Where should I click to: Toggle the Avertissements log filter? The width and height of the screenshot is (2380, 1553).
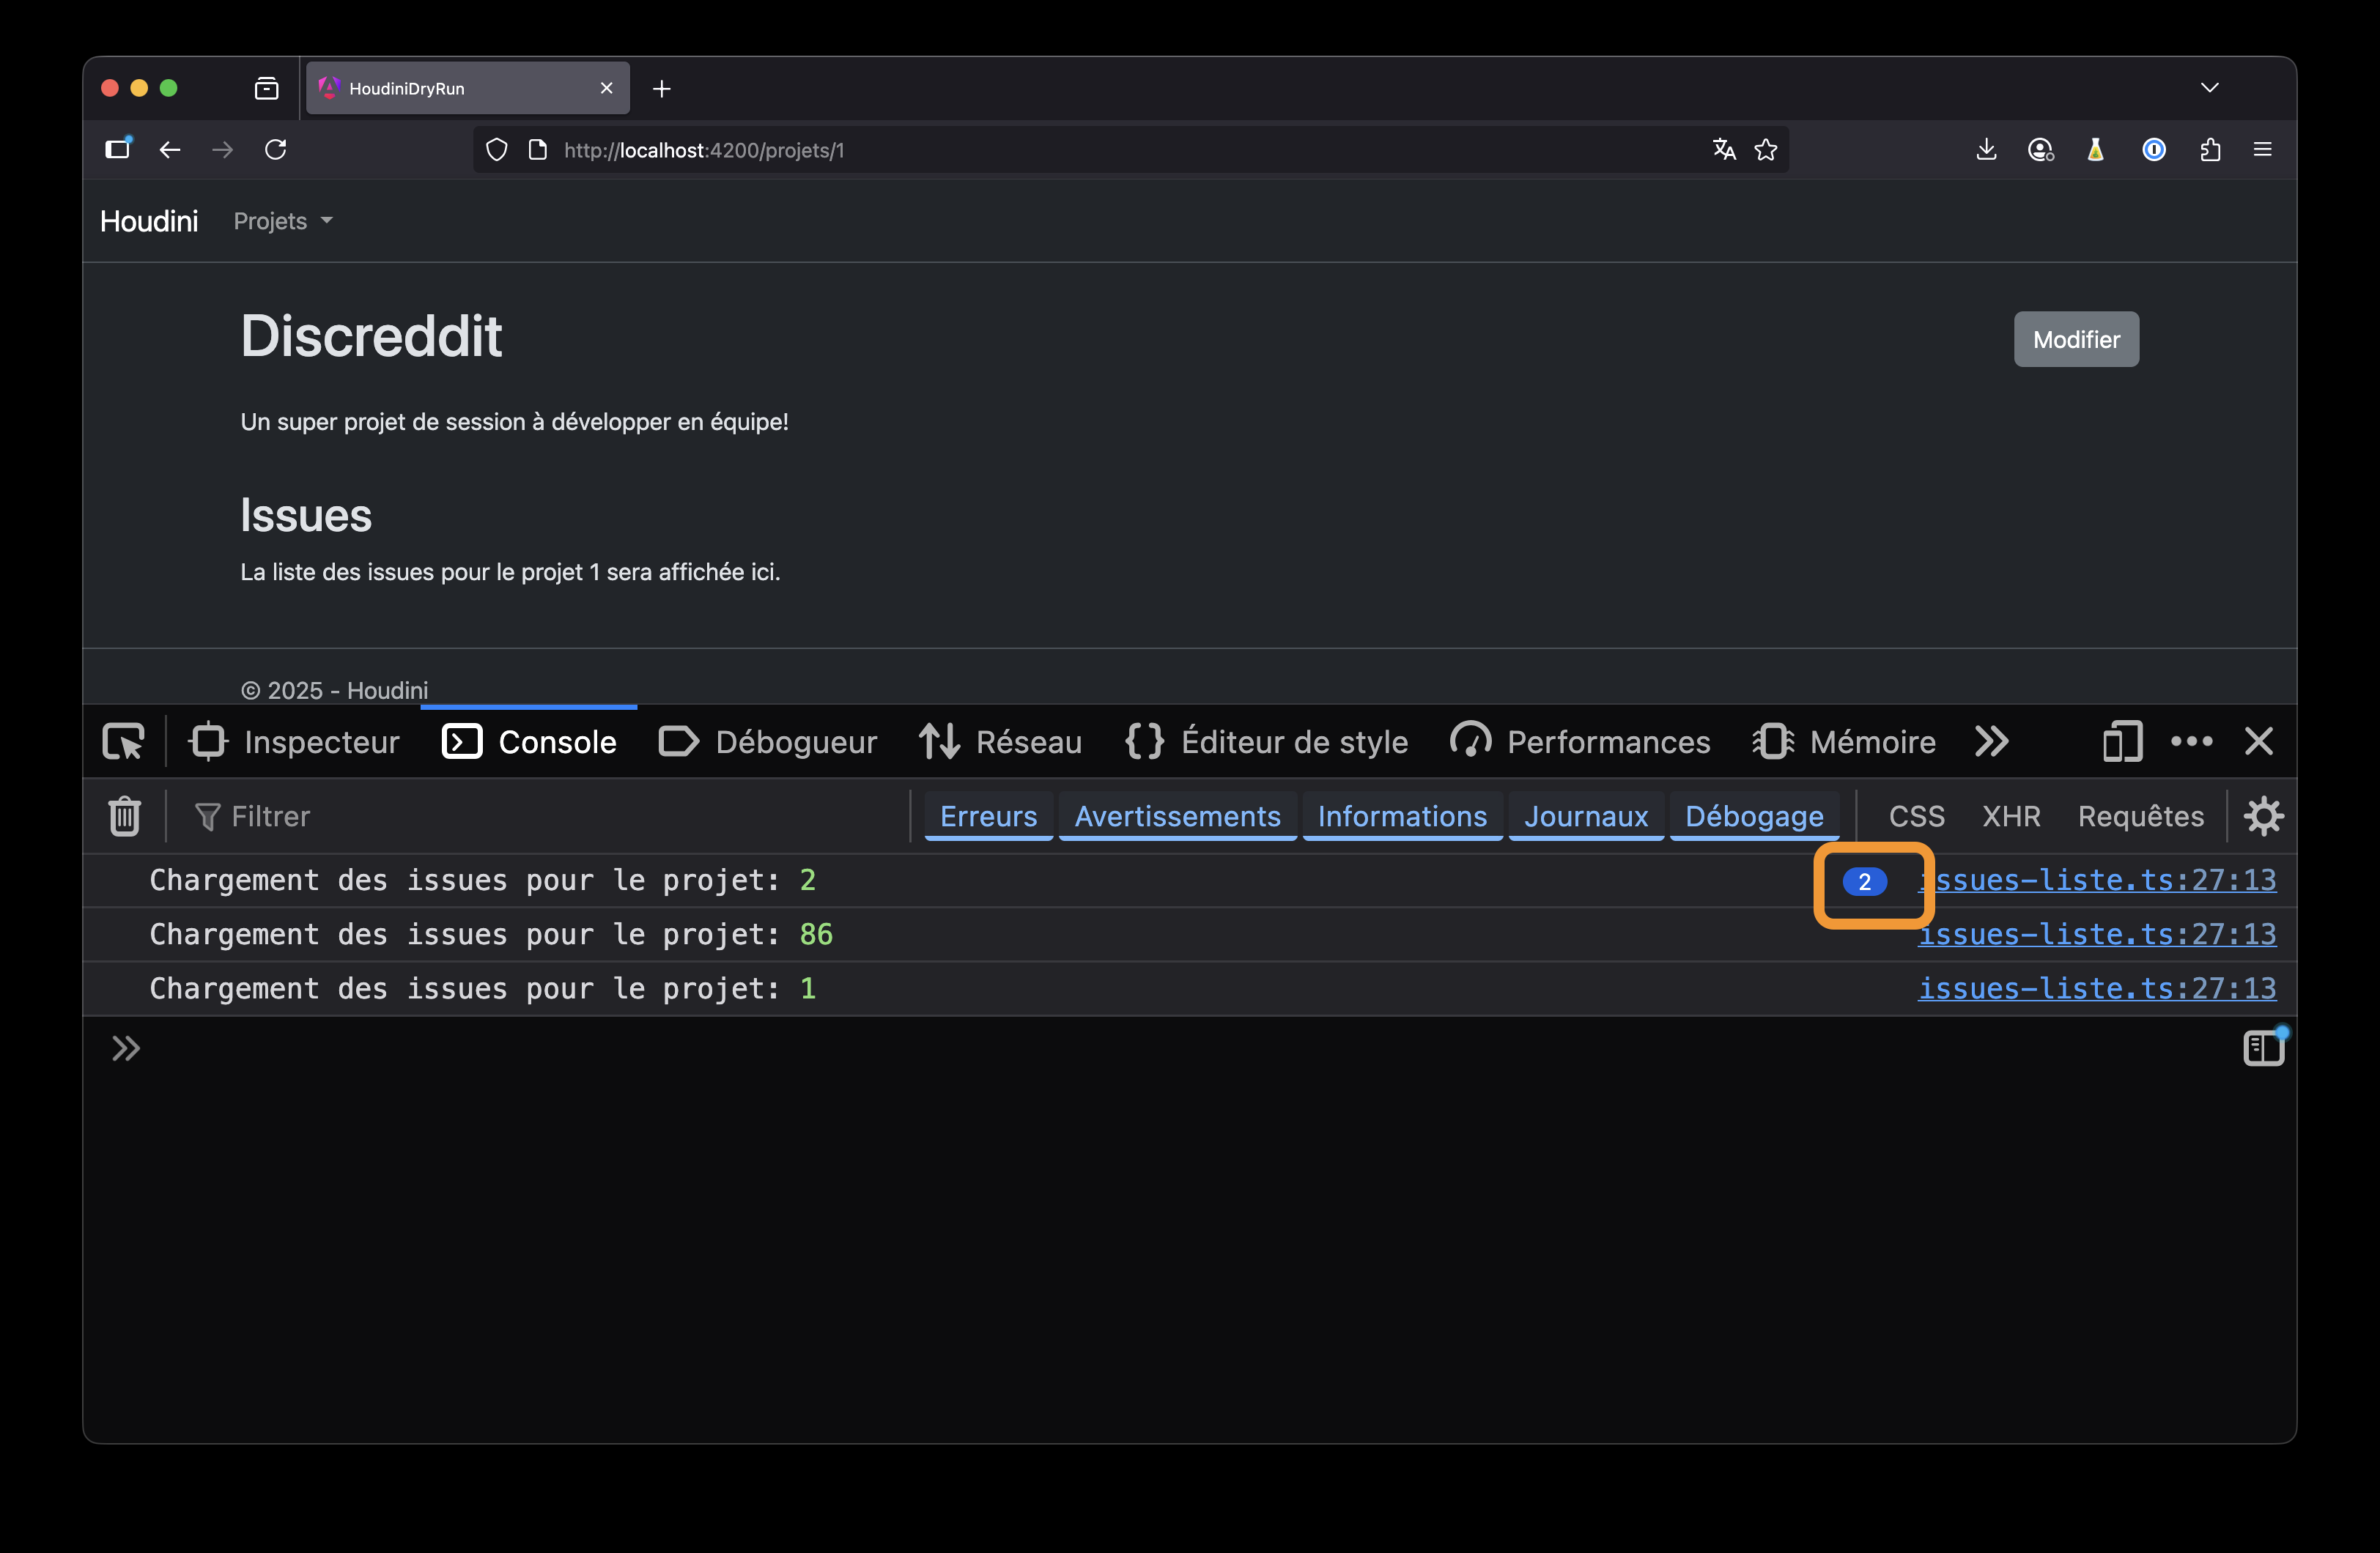1177,816
